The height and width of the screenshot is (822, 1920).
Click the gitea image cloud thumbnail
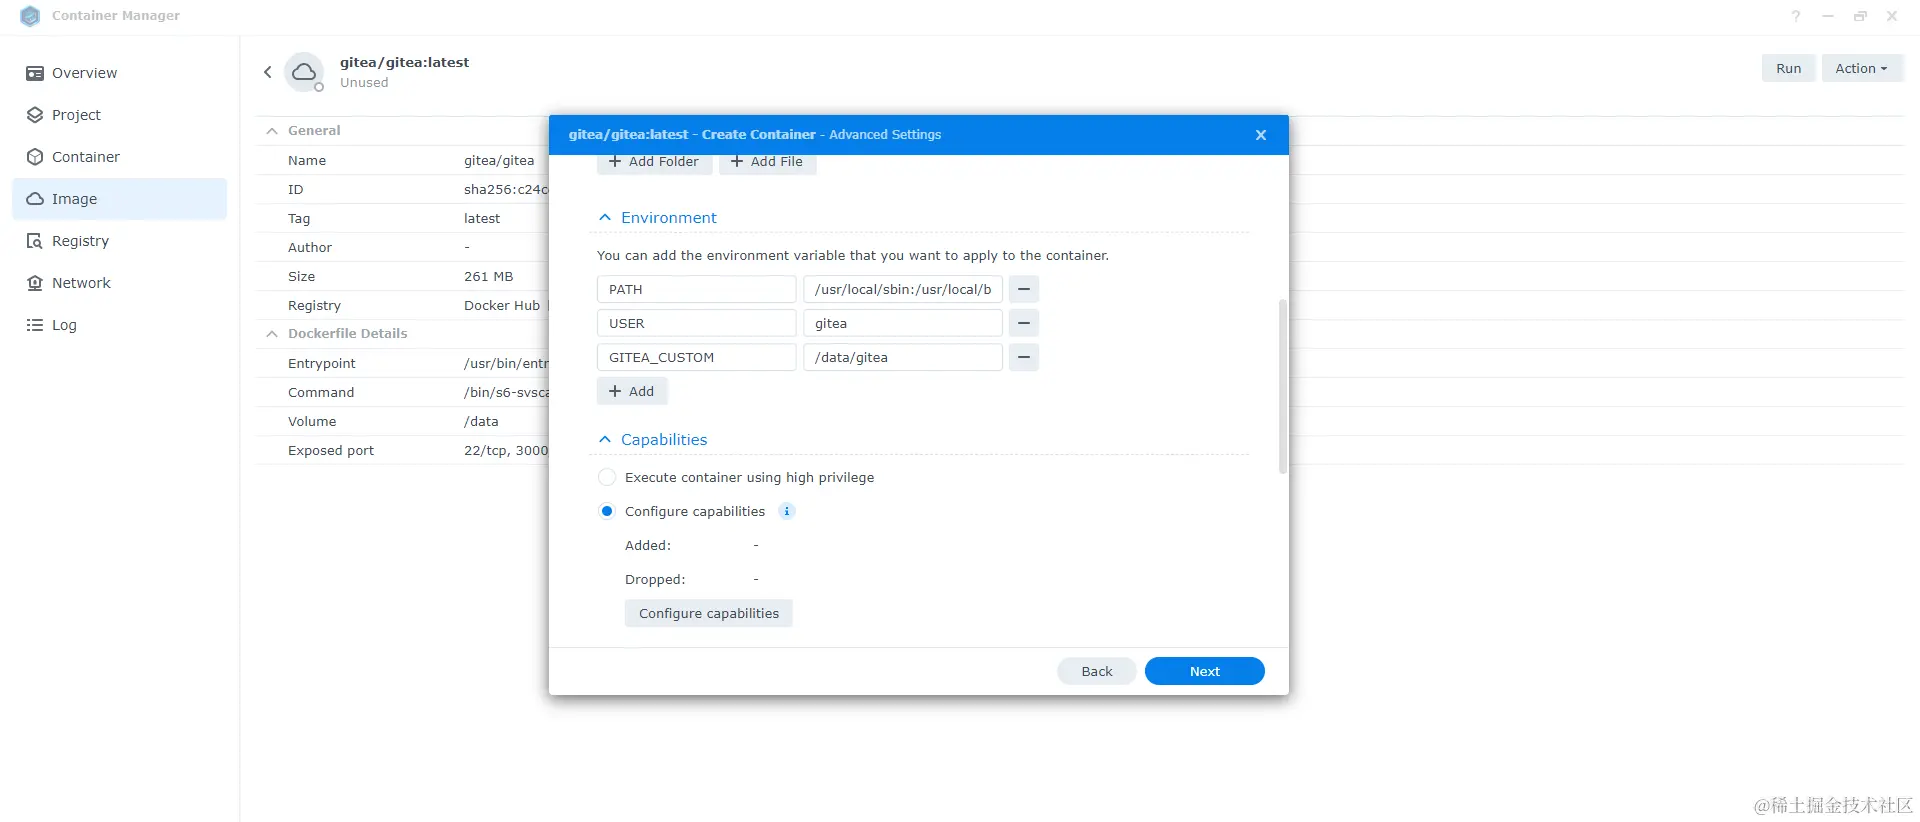(304, 72)
